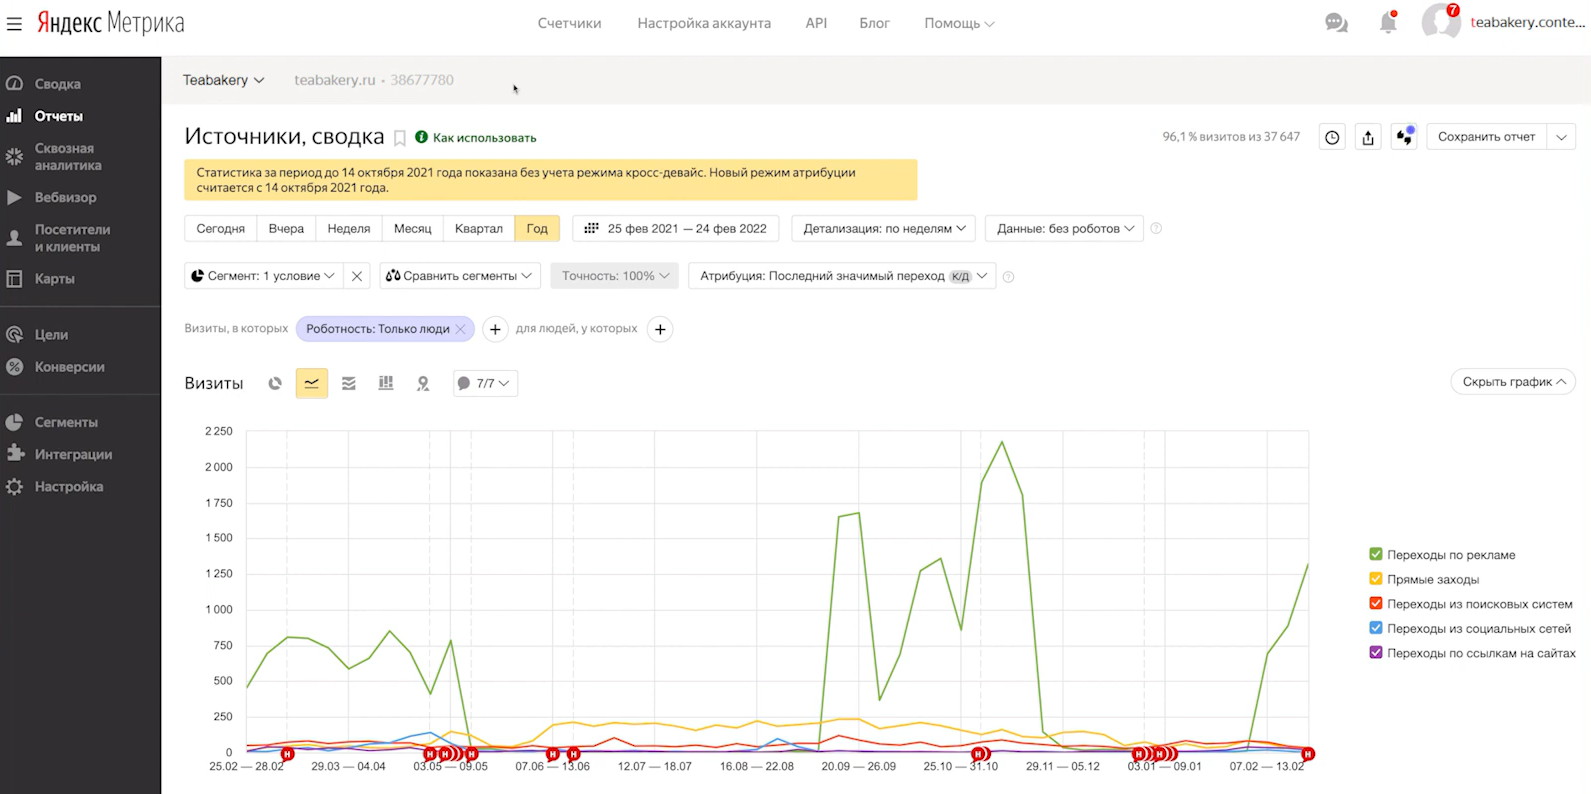Remove the Роботность: Только люди filter

(460, 329)
